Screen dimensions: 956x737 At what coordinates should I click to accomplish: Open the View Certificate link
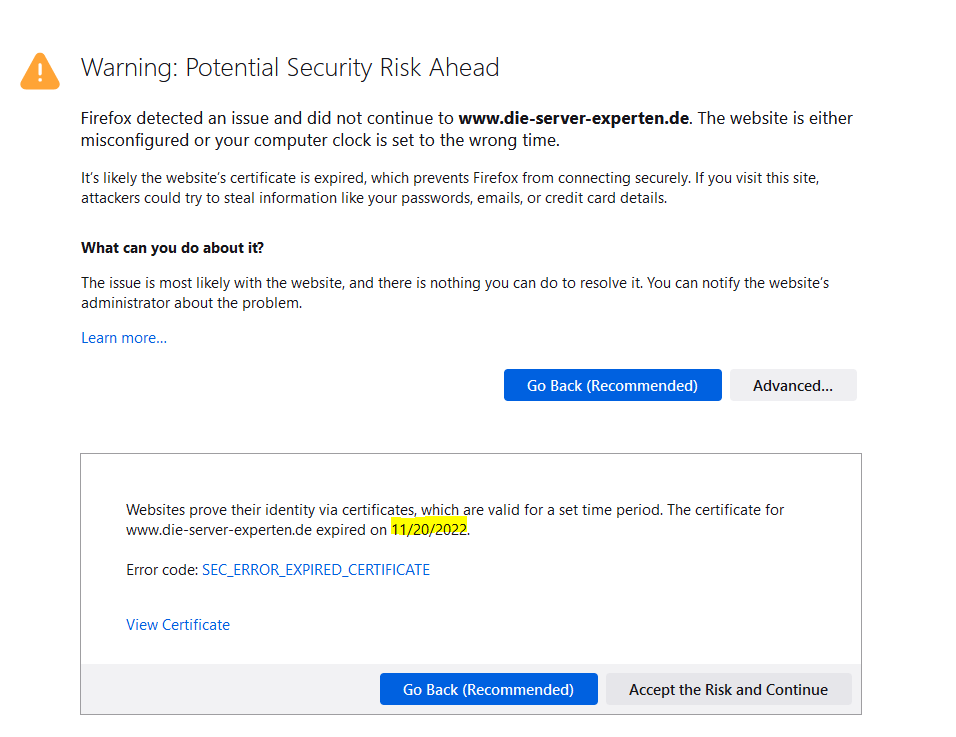[178, 625]
